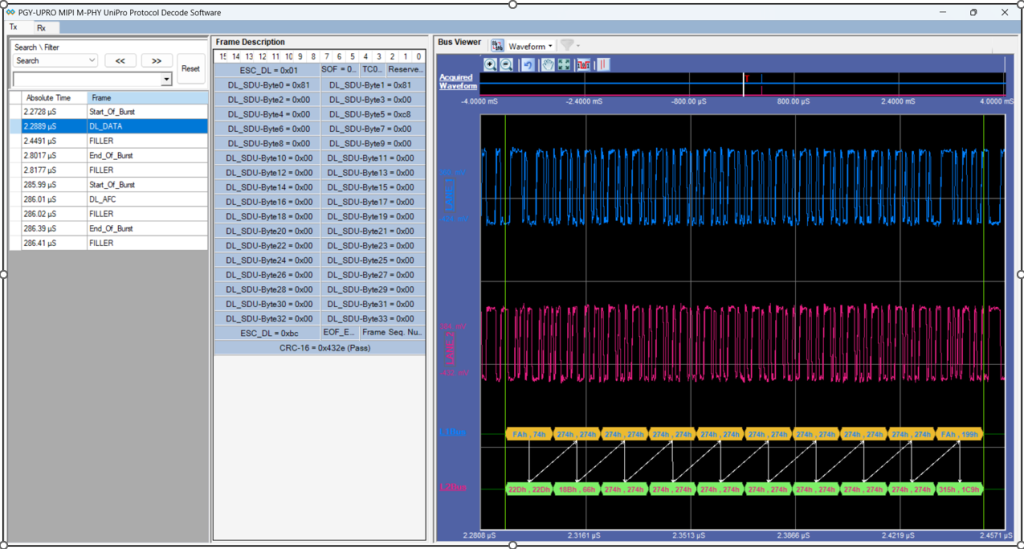Select the FILLER row at 2.4491 µS
This screenshot has width=1024, height=549.
pos(108,141)
